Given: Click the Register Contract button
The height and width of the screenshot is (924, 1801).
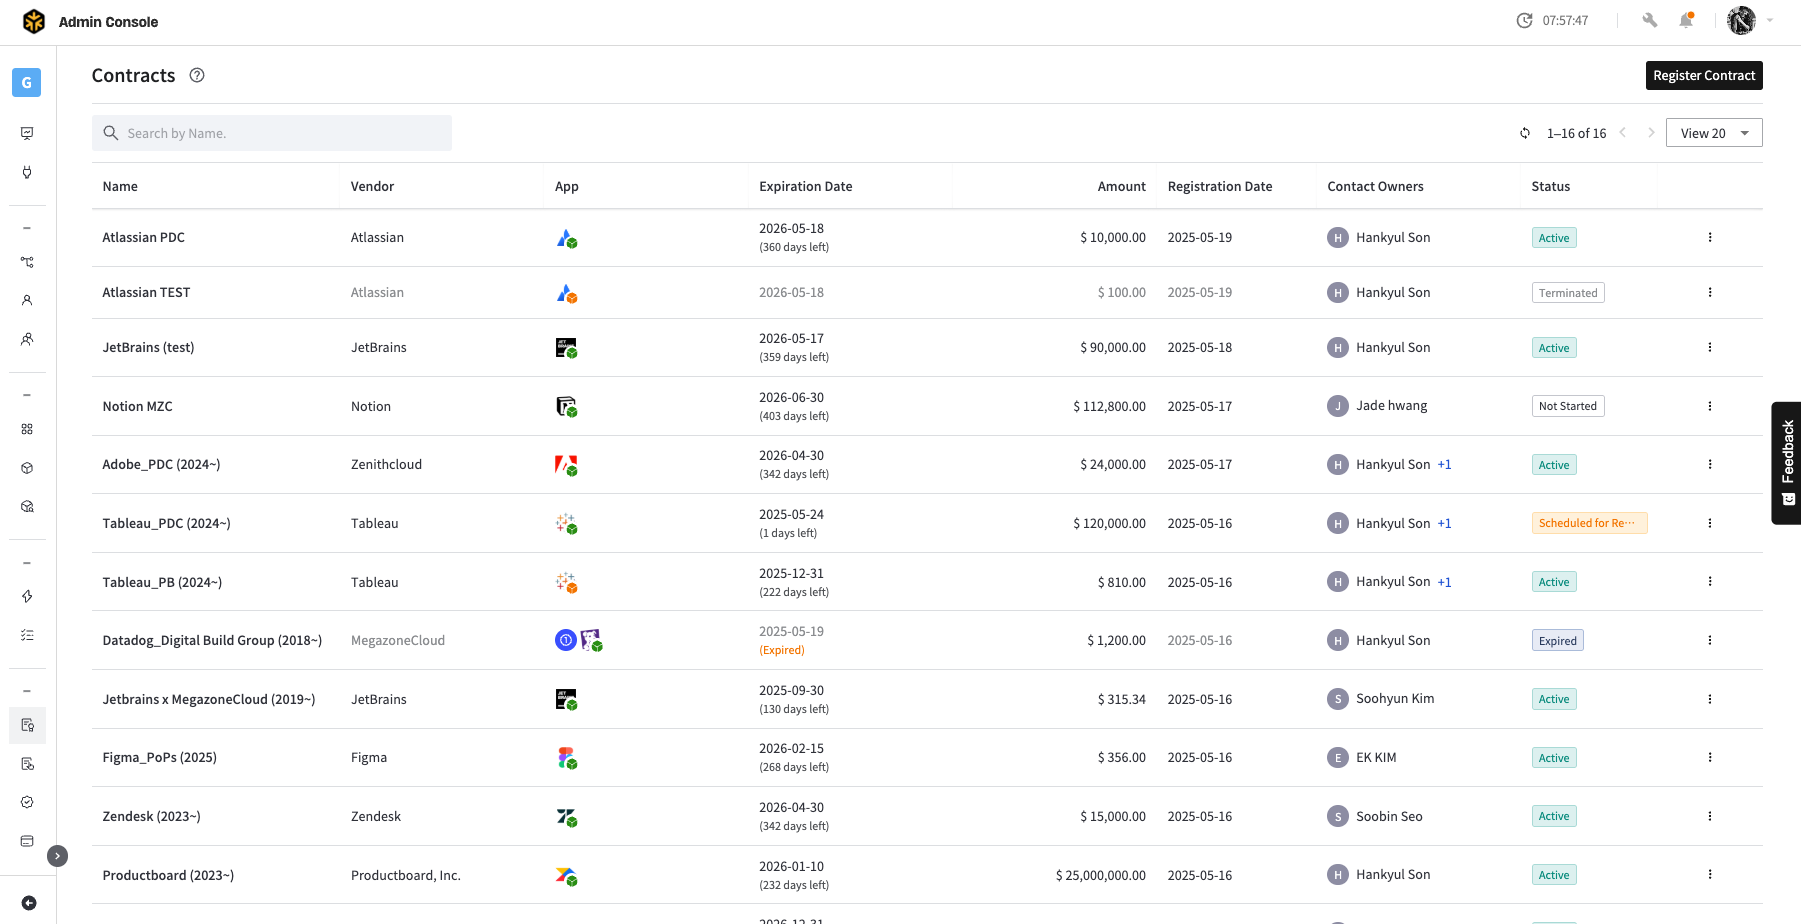Looking at the screenshot, I should point(1704,75).
